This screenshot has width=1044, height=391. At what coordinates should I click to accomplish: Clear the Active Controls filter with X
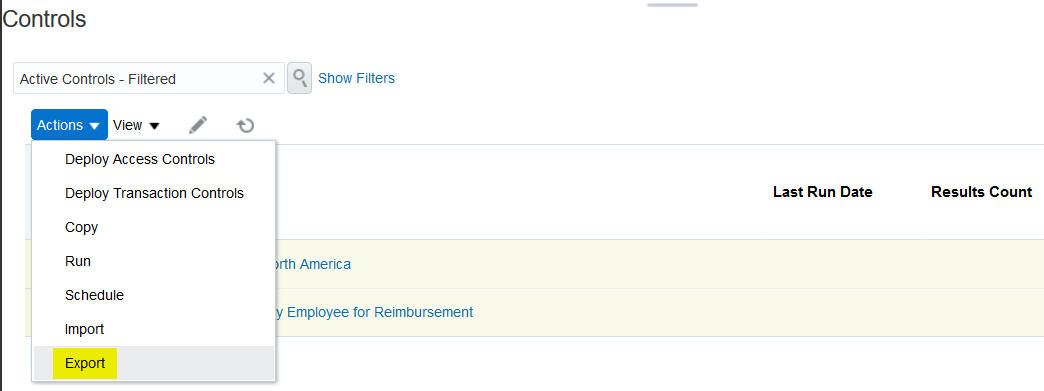(x=269, y=79)
